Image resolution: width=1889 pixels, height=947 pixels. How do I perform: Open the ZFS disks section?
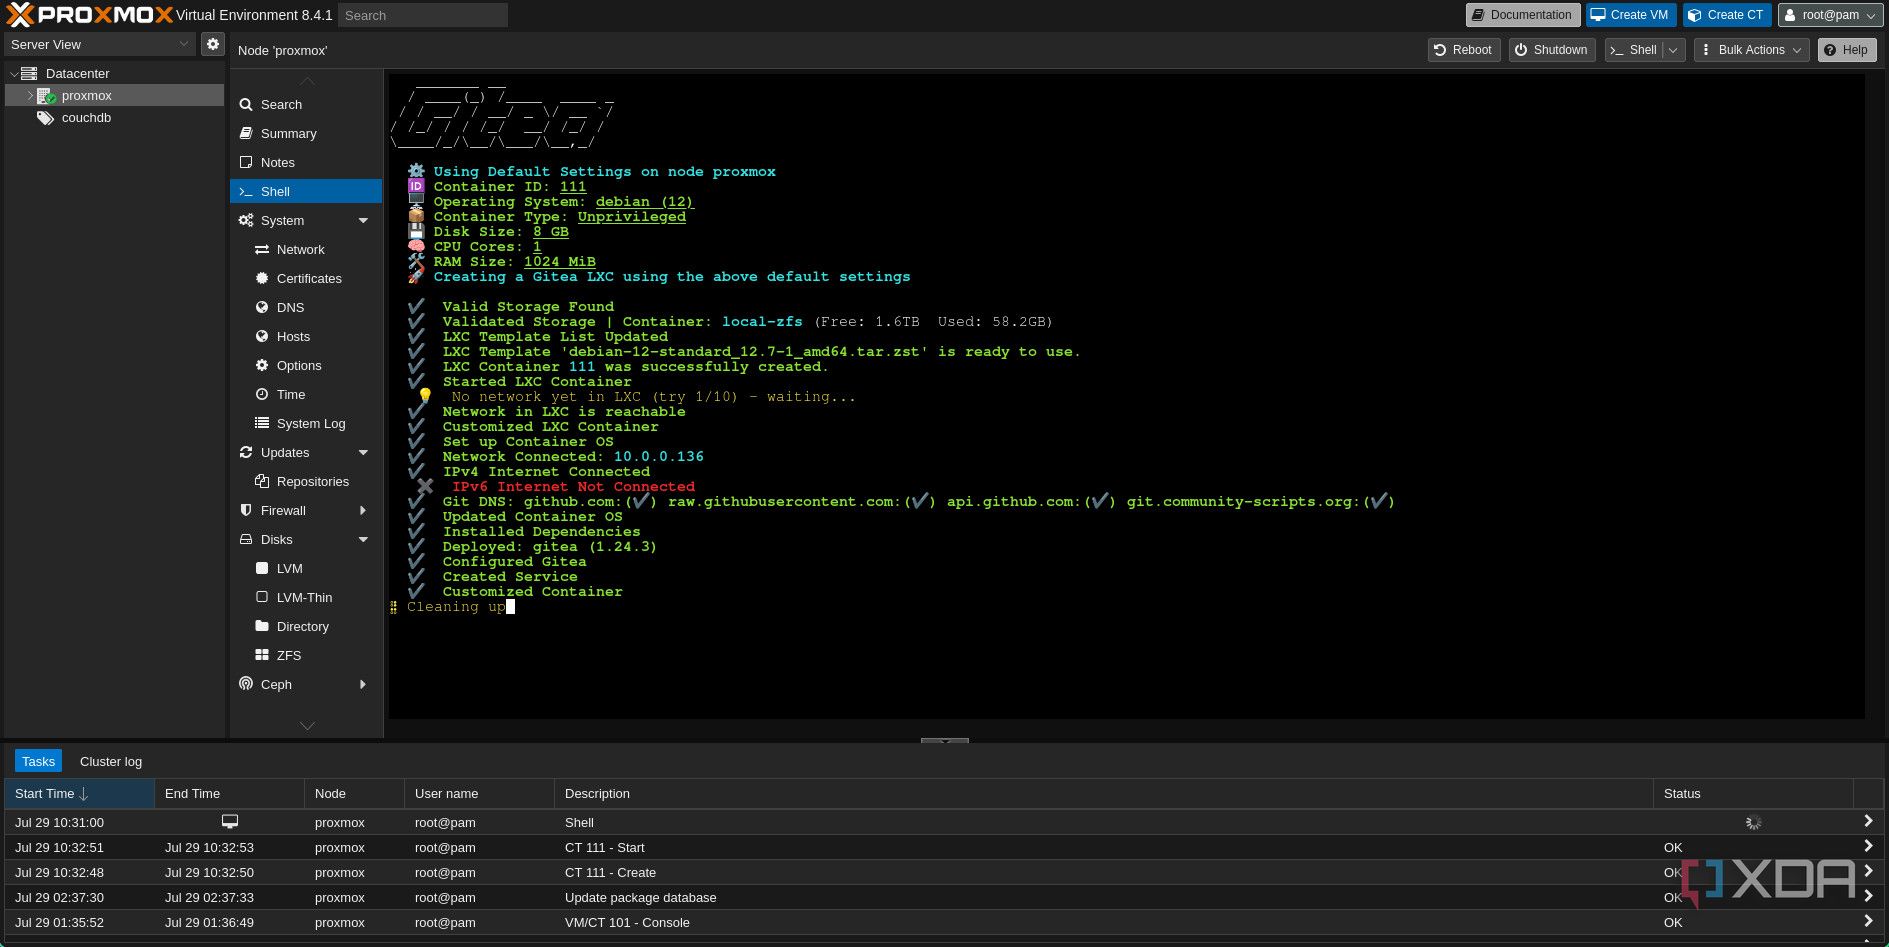pos(288,656)
